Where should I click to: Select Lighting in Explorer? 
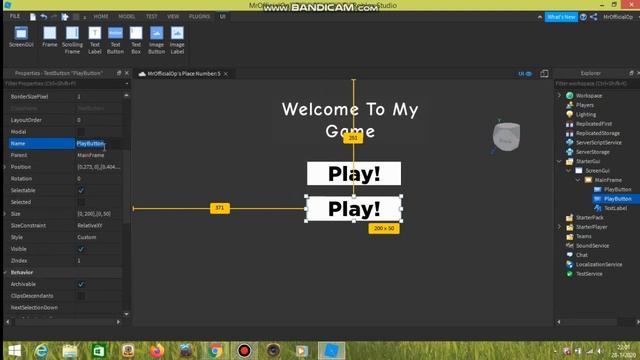585,114
